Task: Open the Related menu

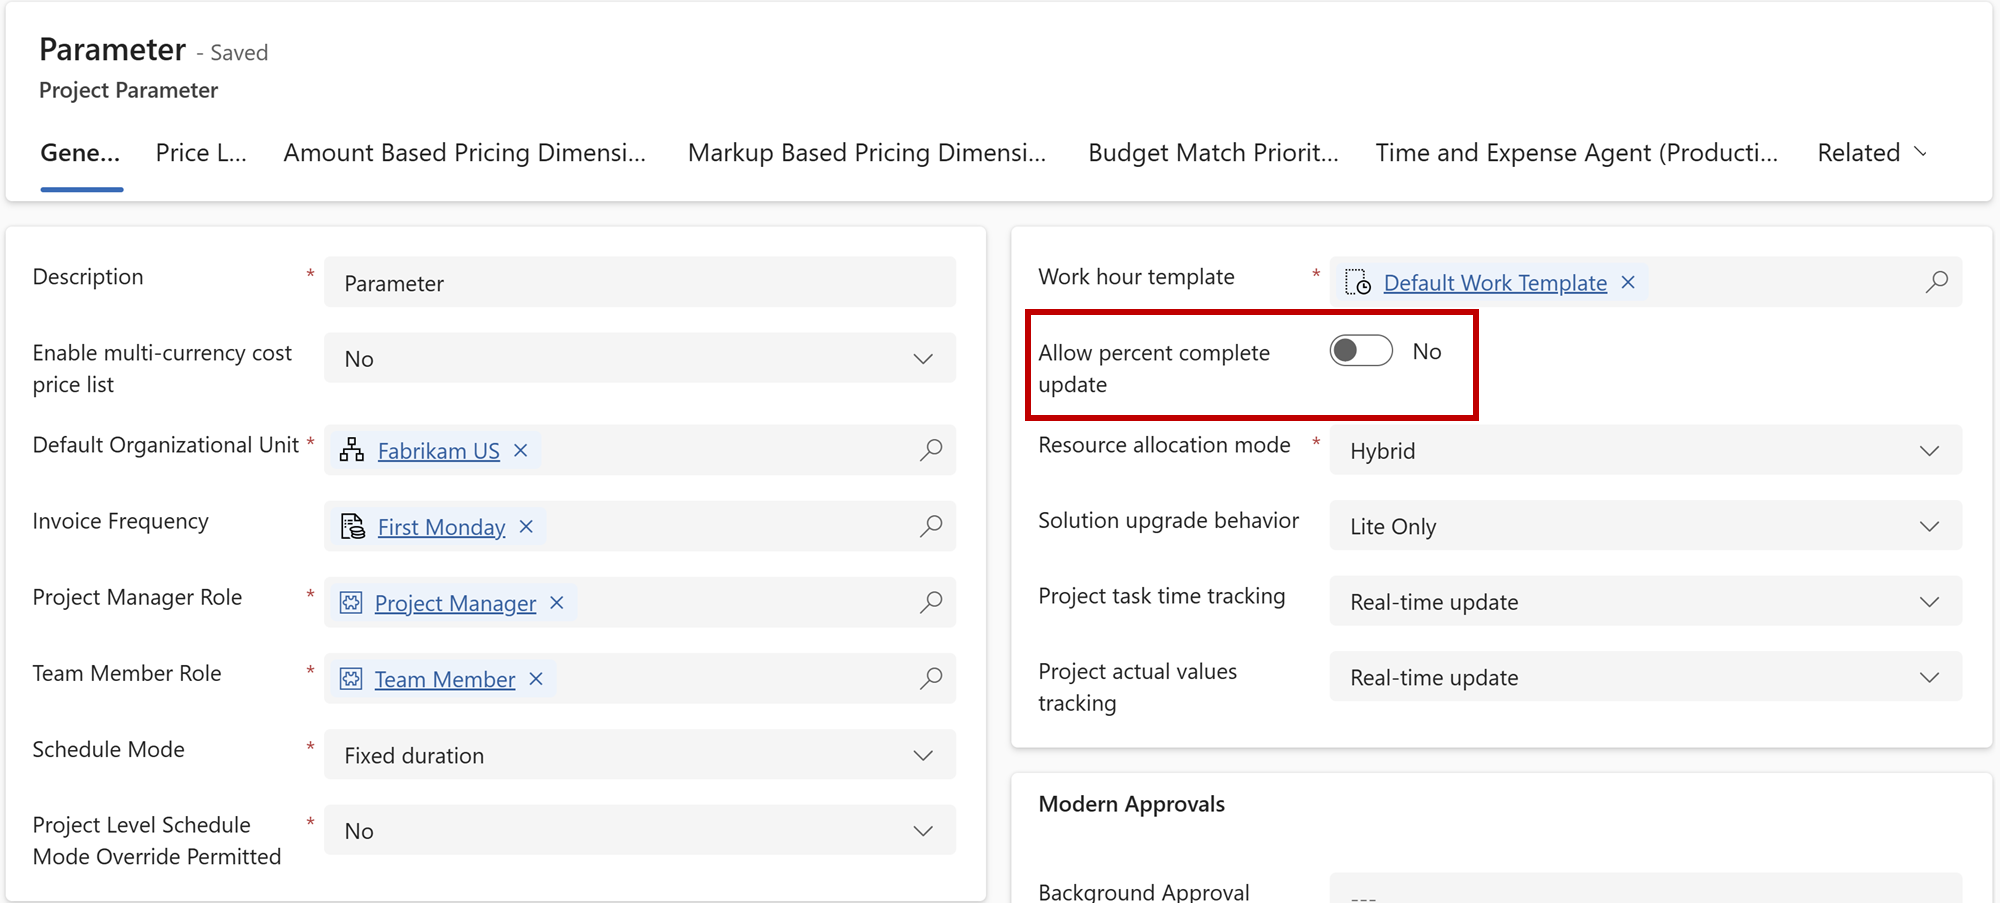Action: (x=1871, y=152)
